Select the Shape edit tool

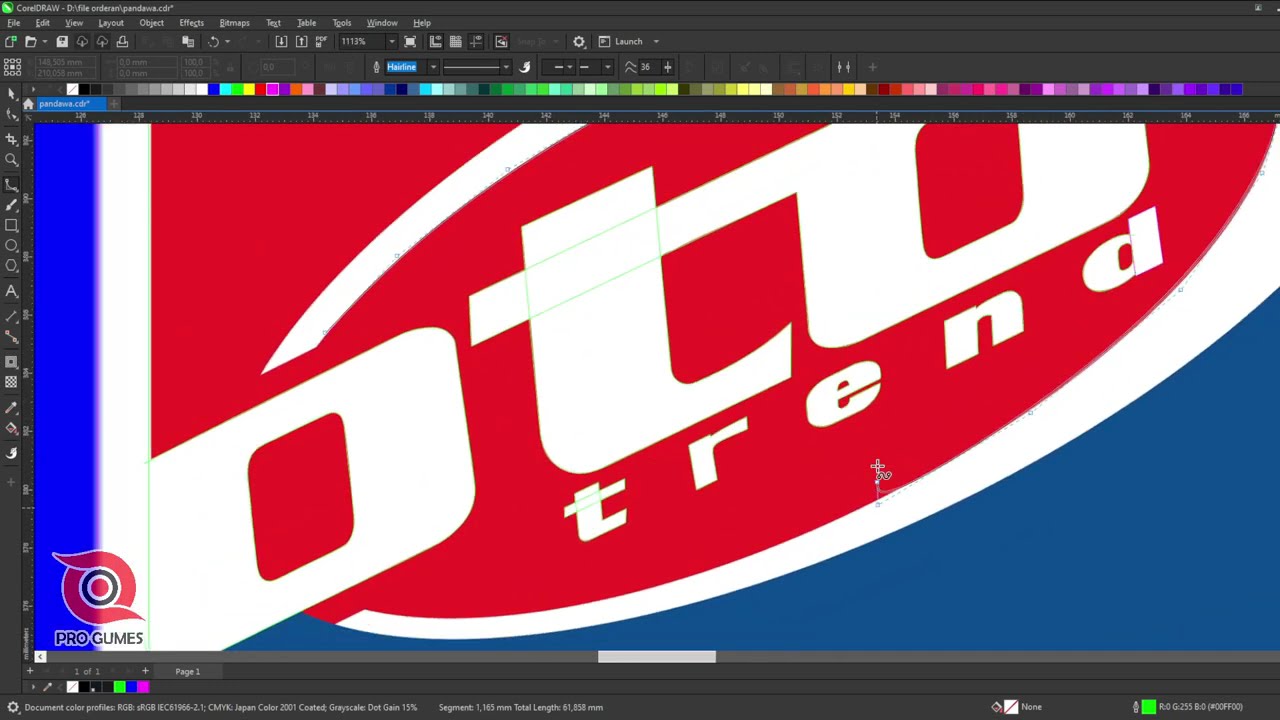(x=11, y=115)
